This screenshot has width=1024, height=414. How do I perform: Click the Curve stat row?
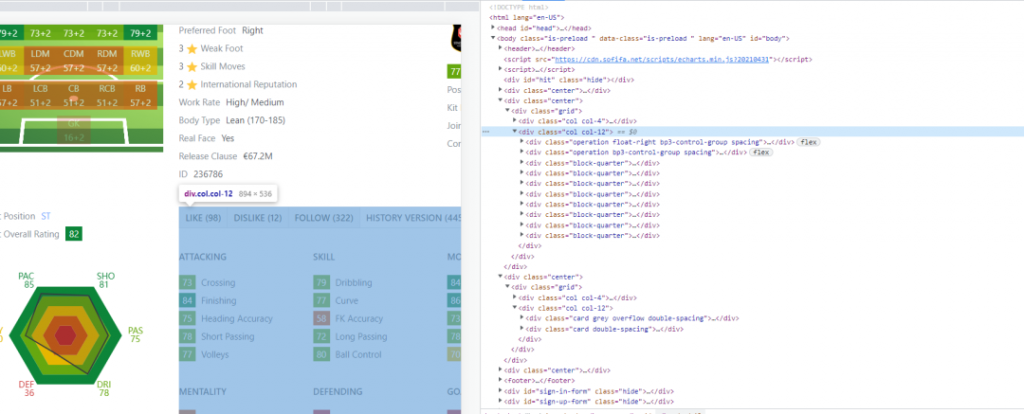tap(336, 301)
